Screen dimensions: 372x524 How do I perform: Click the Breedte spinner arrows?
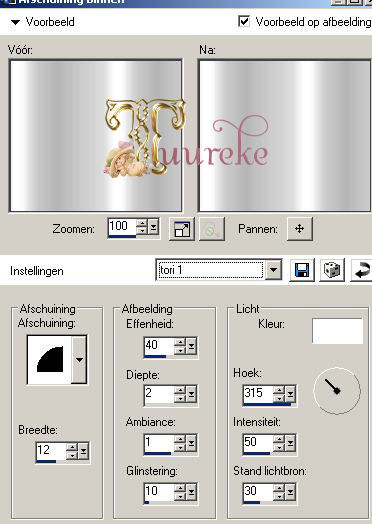(72, 451)
